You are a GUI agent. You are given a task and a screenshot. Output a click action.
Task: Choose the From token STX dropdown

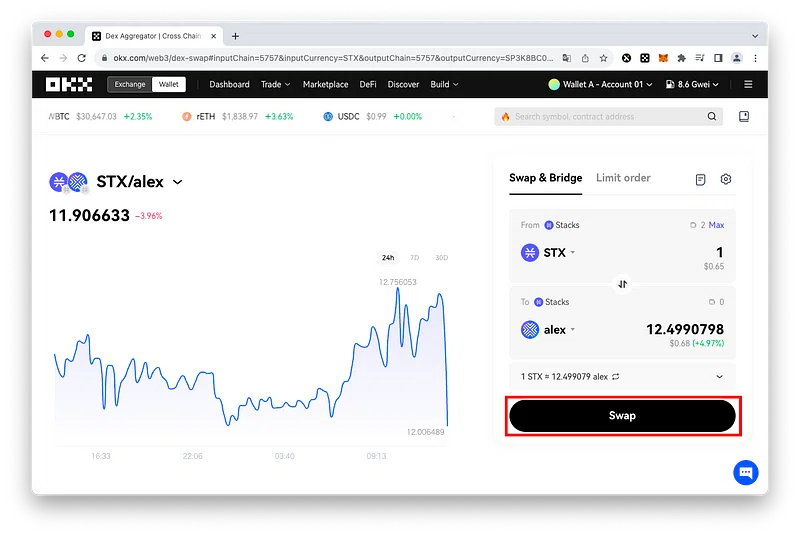click(548, 252)
